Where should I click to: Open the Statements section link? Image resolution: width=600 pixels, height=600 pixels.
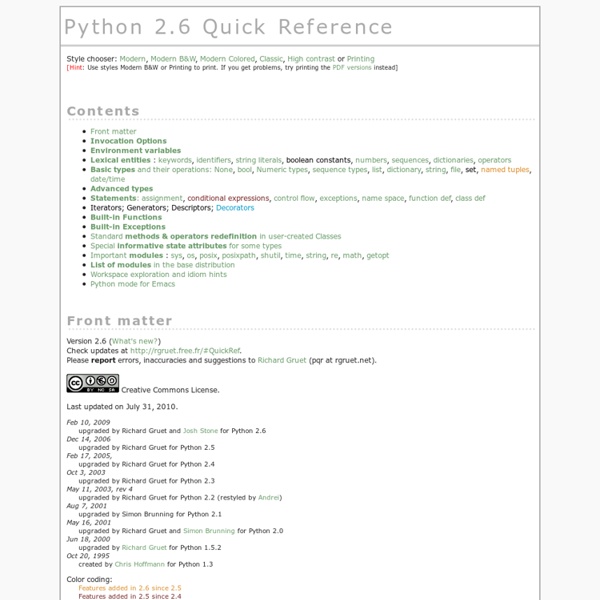click(113, 198)
